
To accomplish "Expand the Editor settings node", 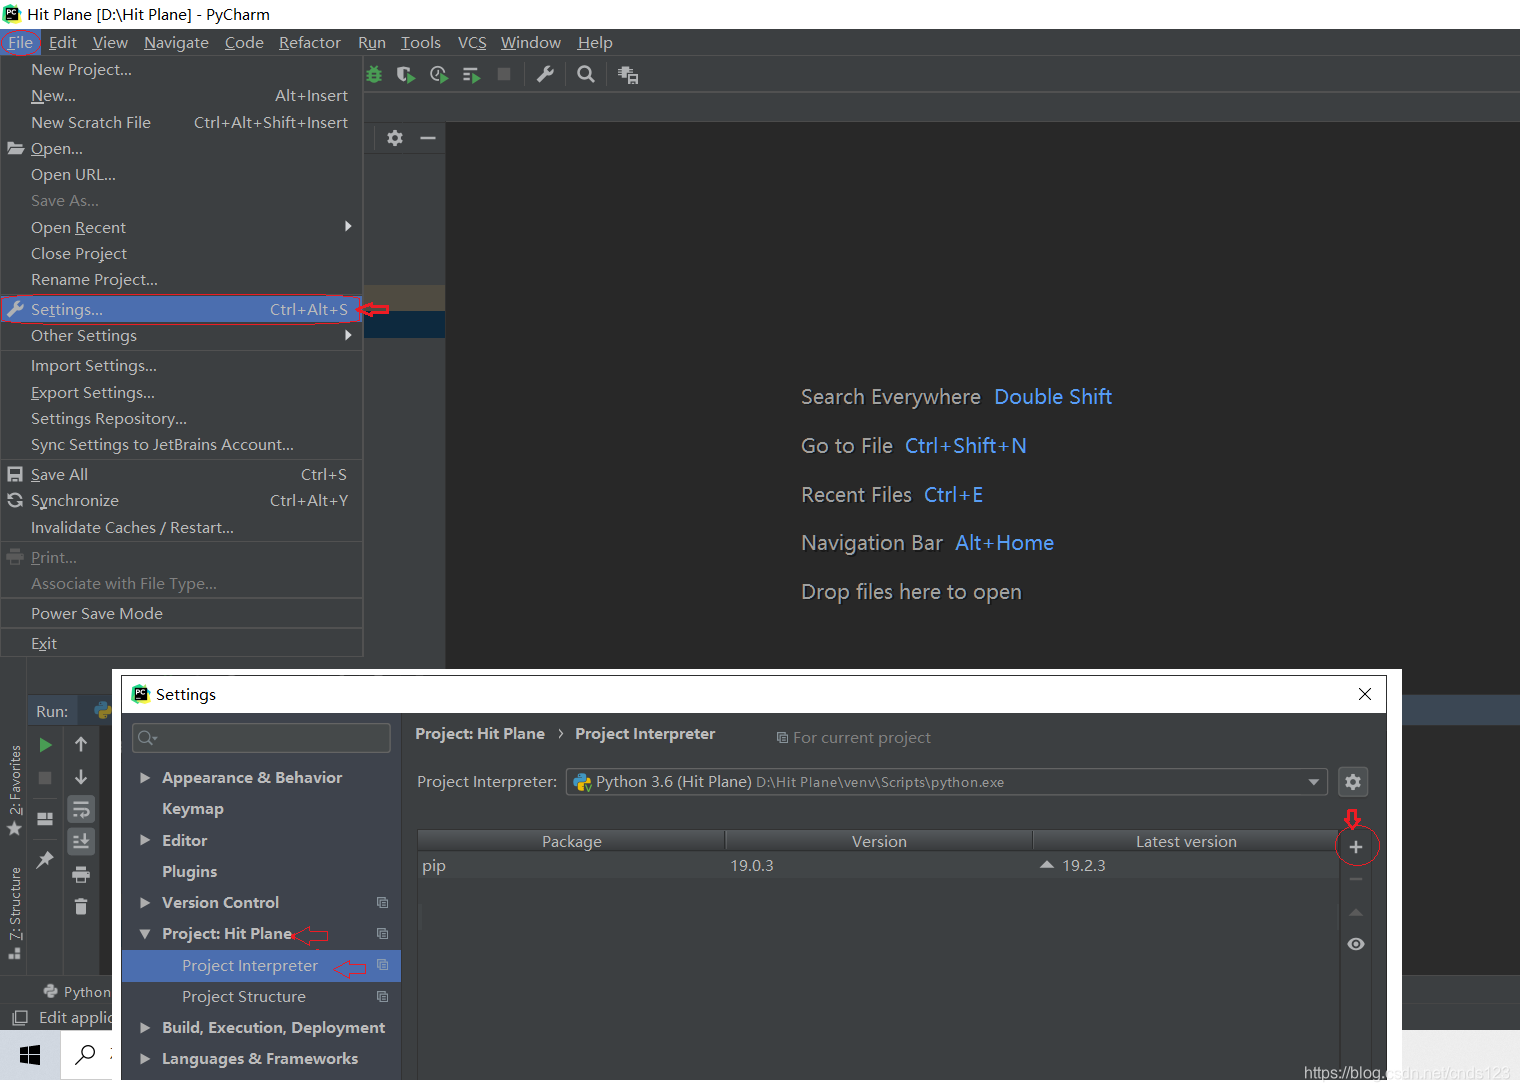I will tap(145, 840).
